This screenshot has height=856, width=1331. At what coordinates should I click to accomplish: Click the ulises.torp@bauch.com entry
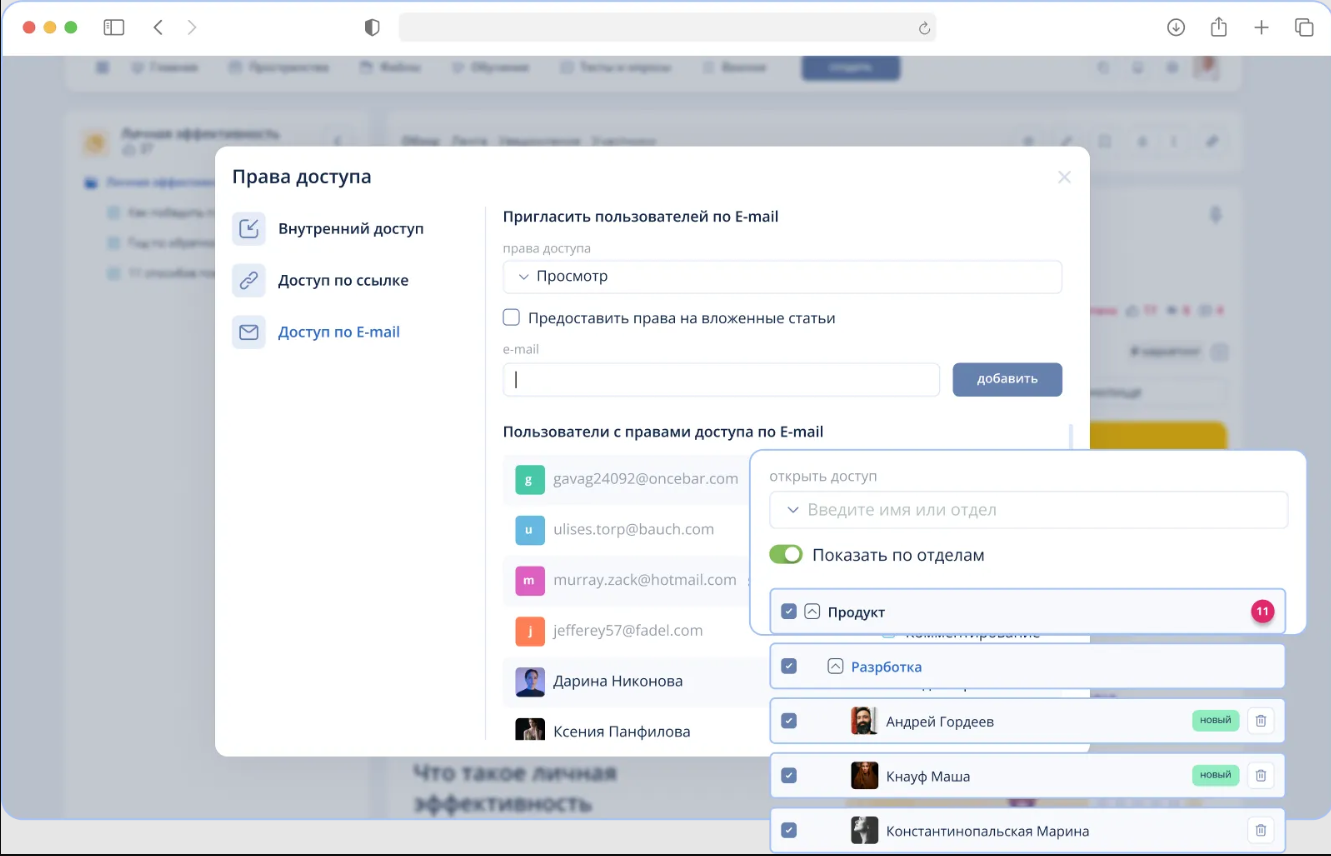[633, 530]
